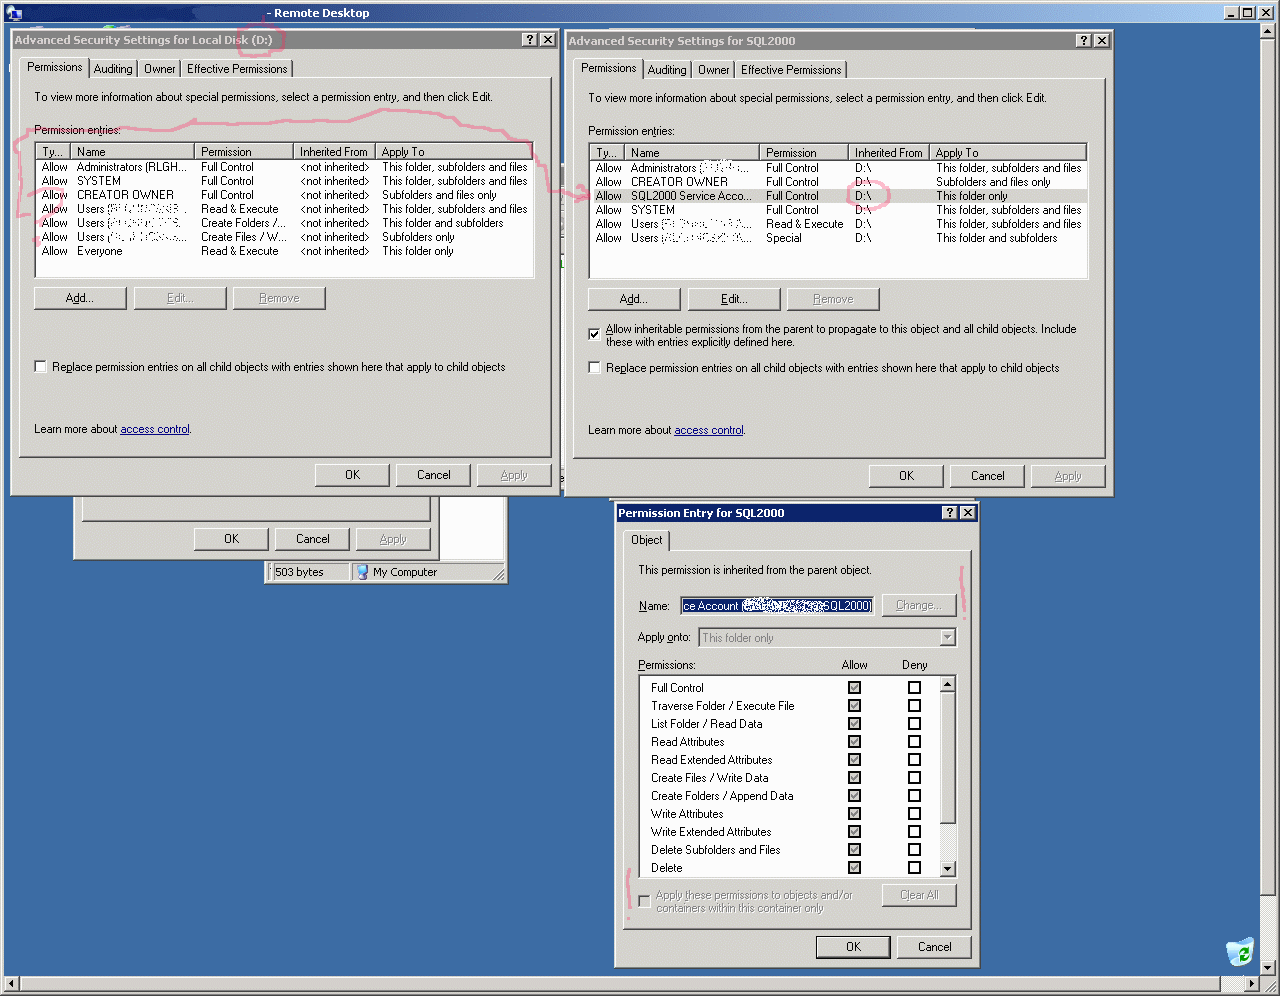Image resolution: width=1280 pixels, height=996 pixels.
Task: Click OK in the background properties dialog
Action: 231,539
